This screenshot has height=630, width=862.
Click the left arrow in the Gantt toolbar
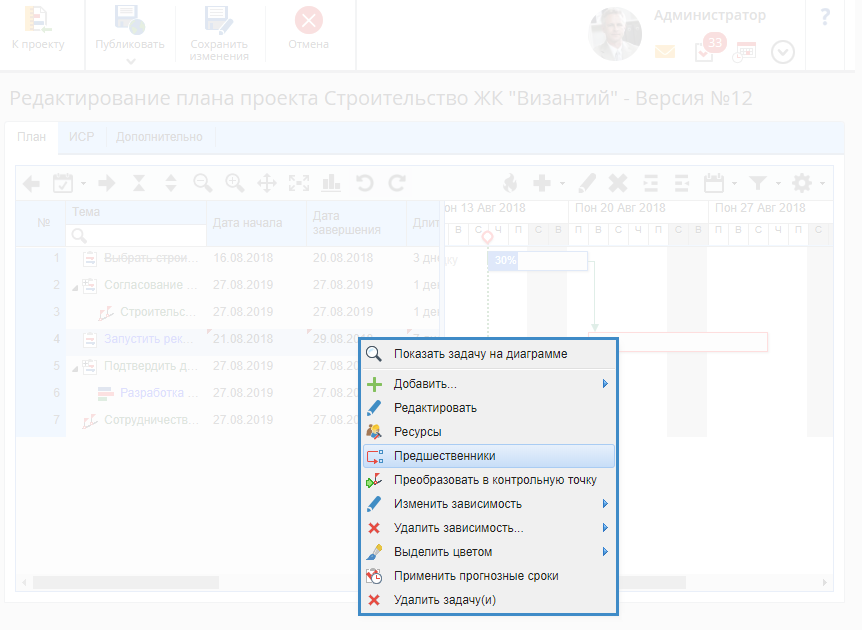[31, 183]
